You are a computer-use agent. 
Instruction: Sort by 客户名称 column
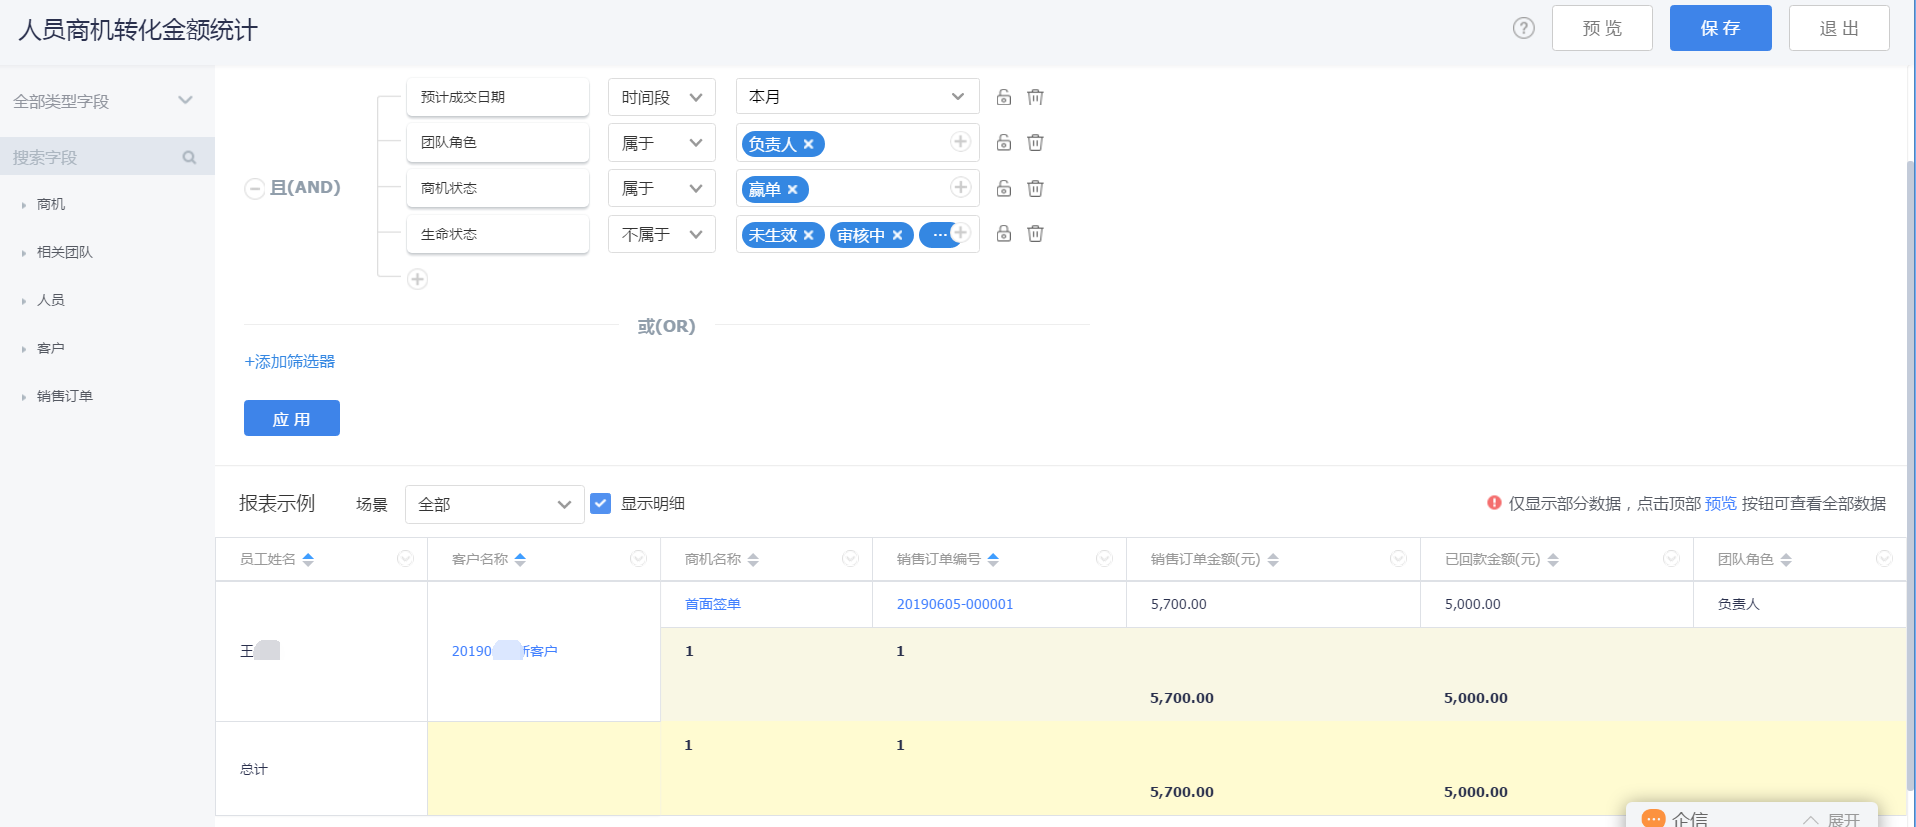[520, 559]
